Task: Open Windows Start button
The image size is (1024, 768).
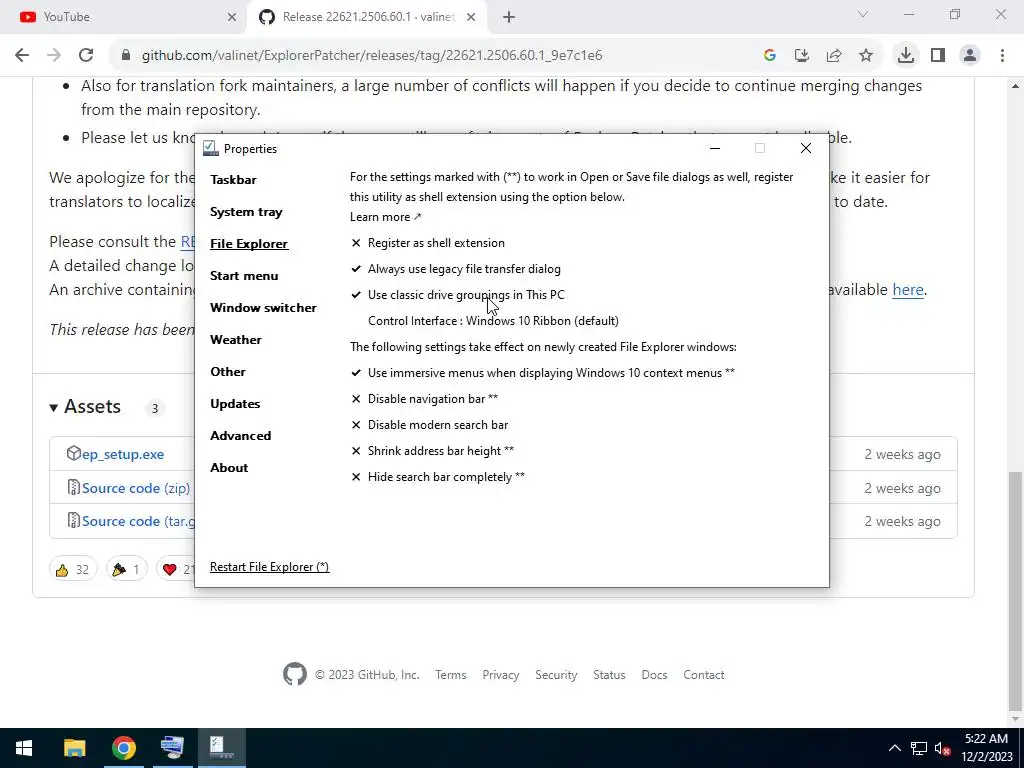Action: point(24,748)
